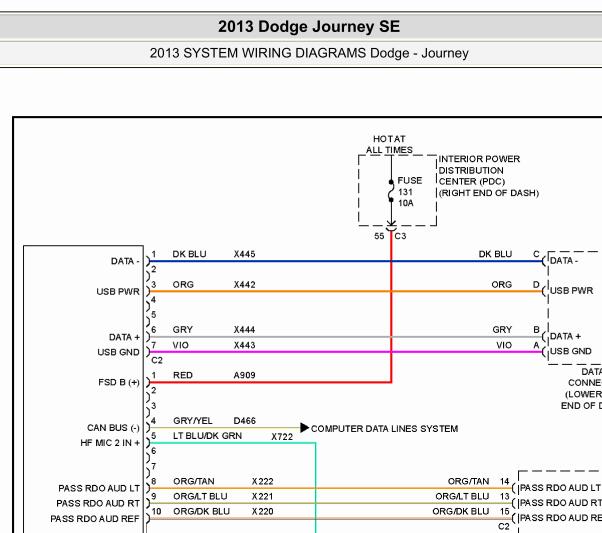602x533 pixels.
Task: Click the 'X442' circuit code
Action: click(245, 285)
